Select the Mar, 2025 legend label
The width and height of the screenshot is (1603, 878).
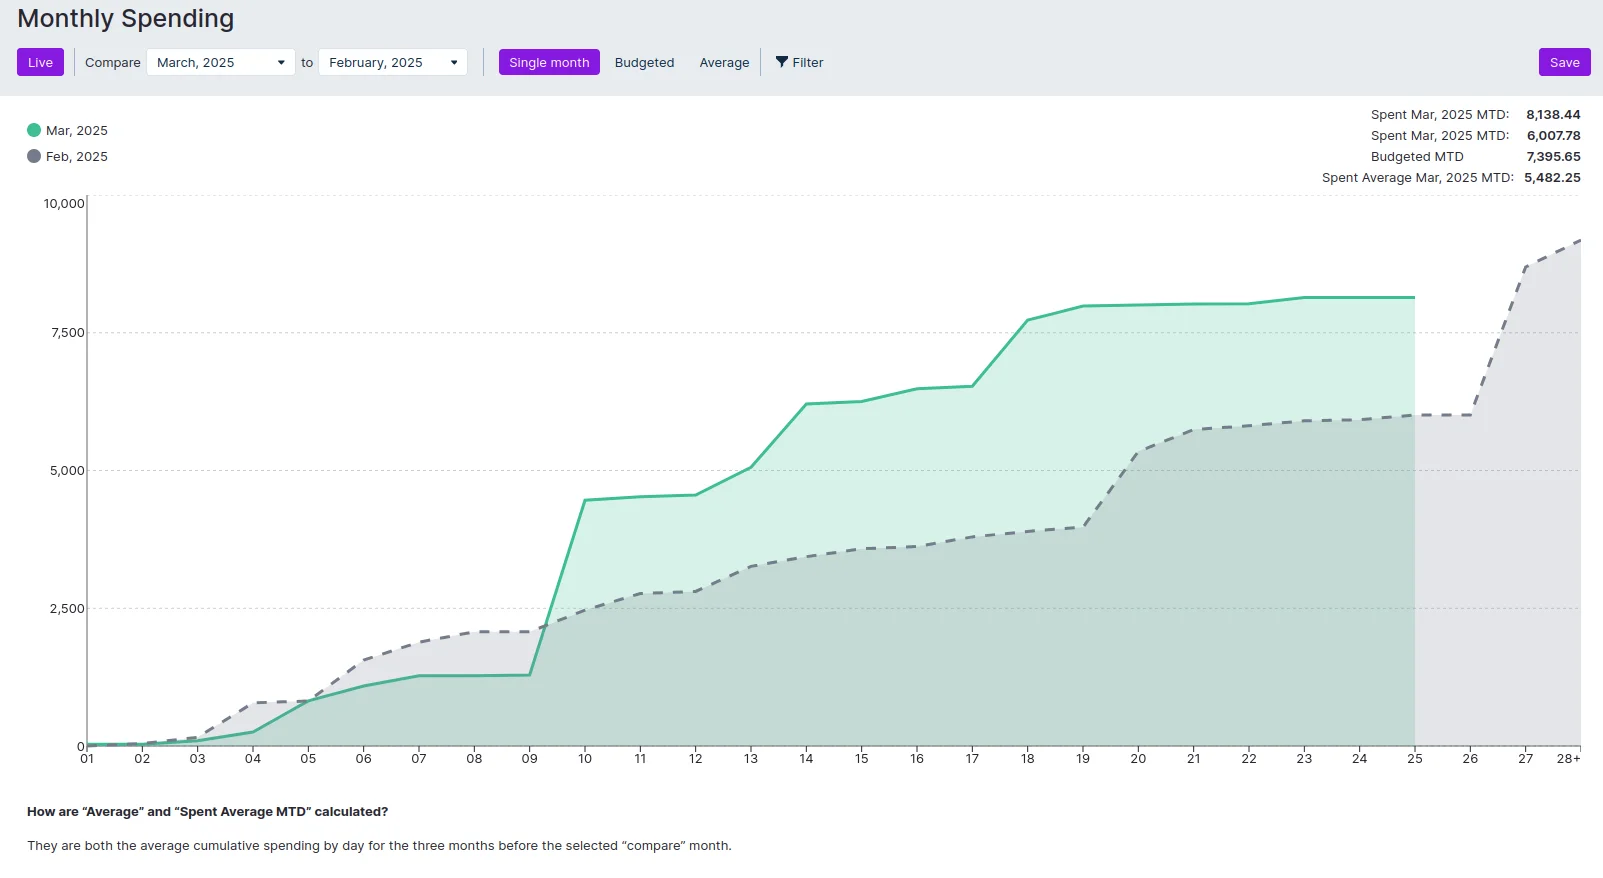[77, 130]
